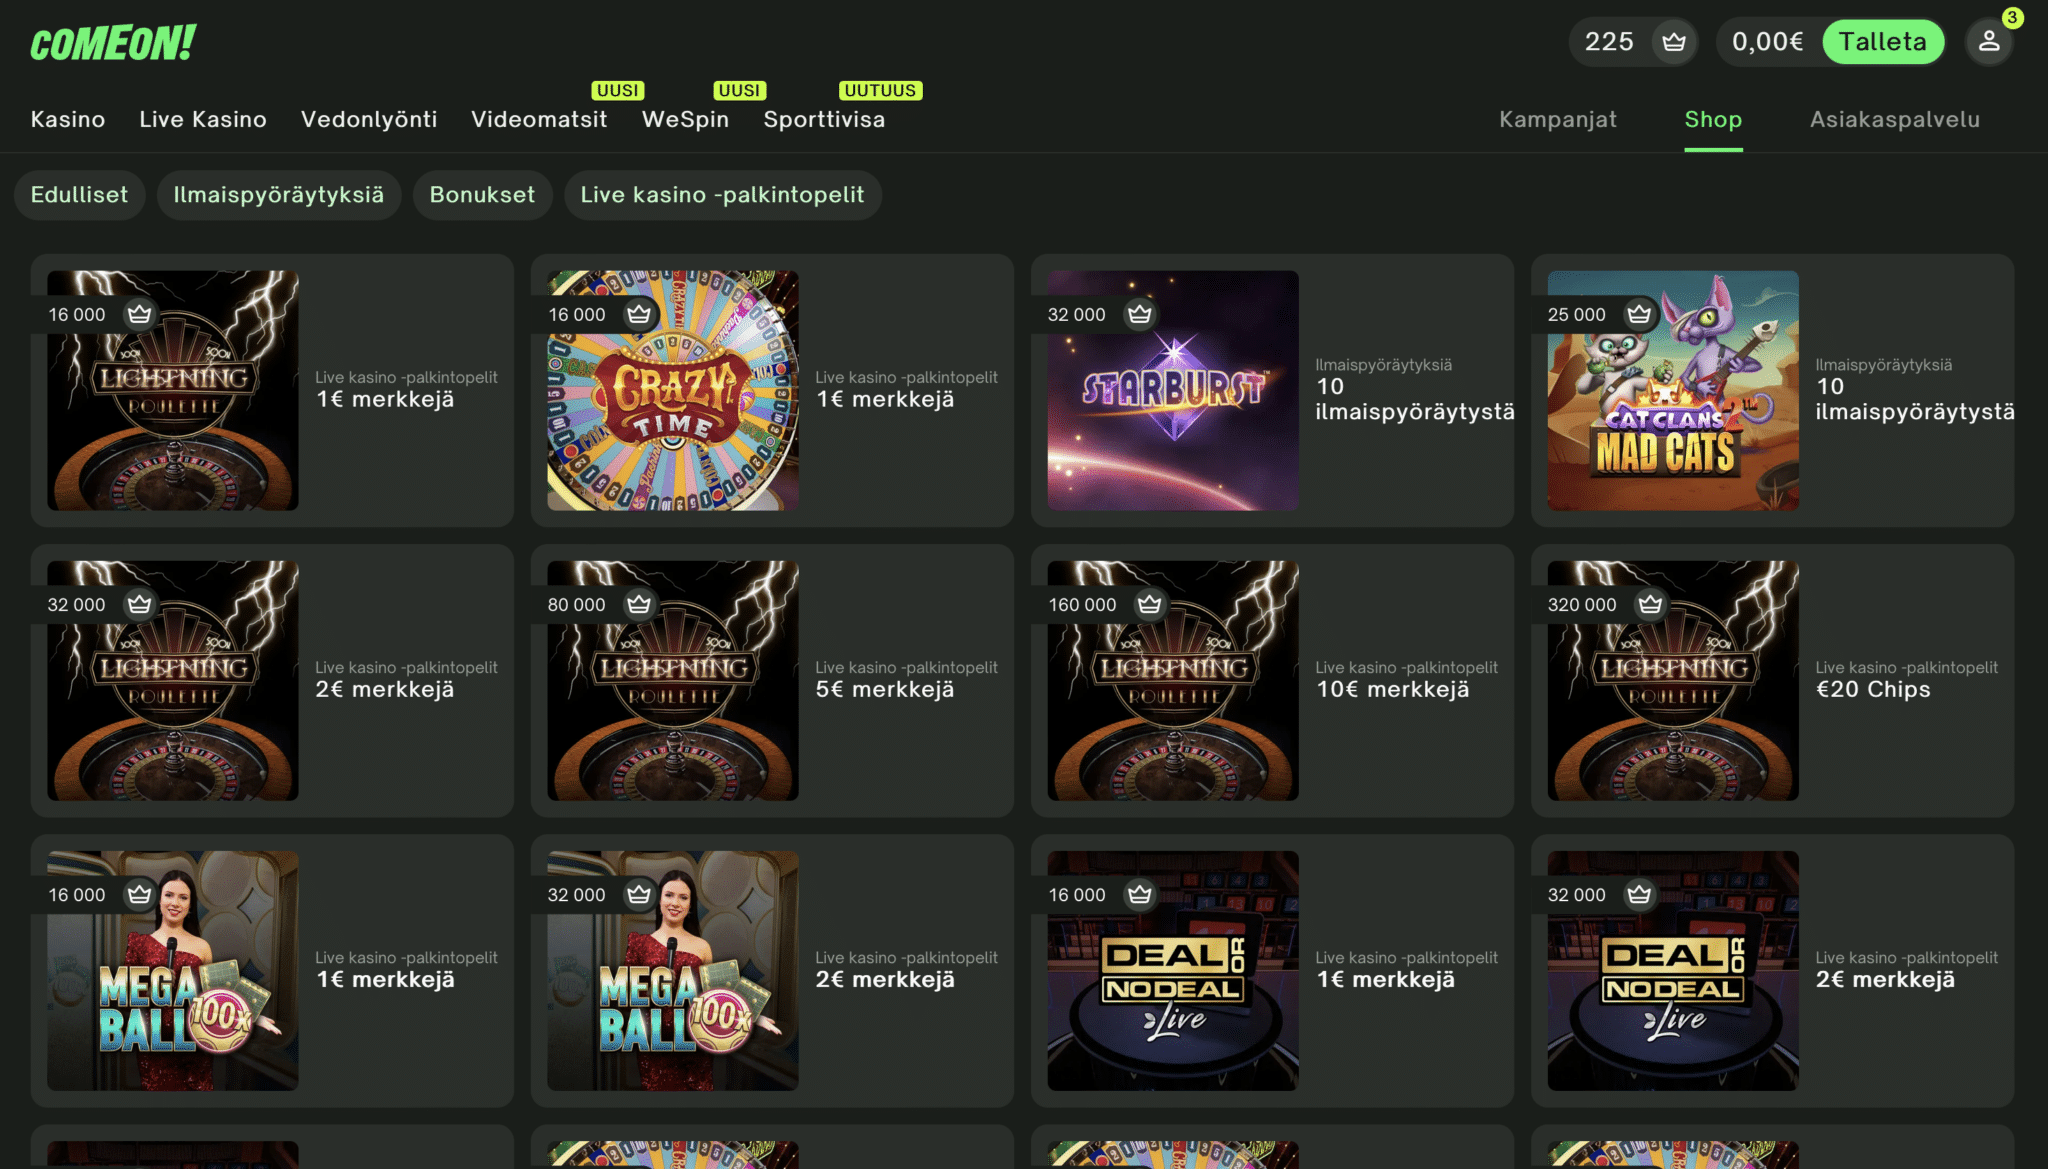
Task: Open the Mega Ball 16 000 thumbnail
Action: click(173, 971)
